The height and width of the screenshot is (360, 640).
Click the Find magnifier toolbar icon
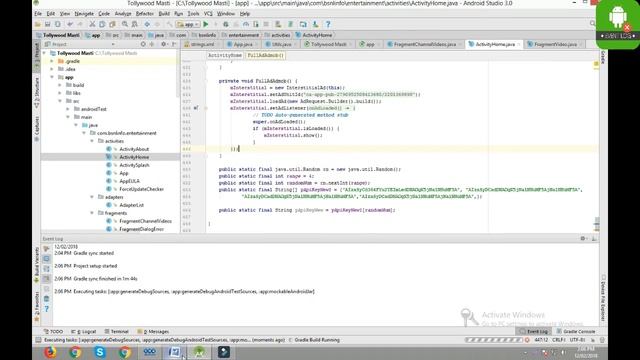coord(125,24)
